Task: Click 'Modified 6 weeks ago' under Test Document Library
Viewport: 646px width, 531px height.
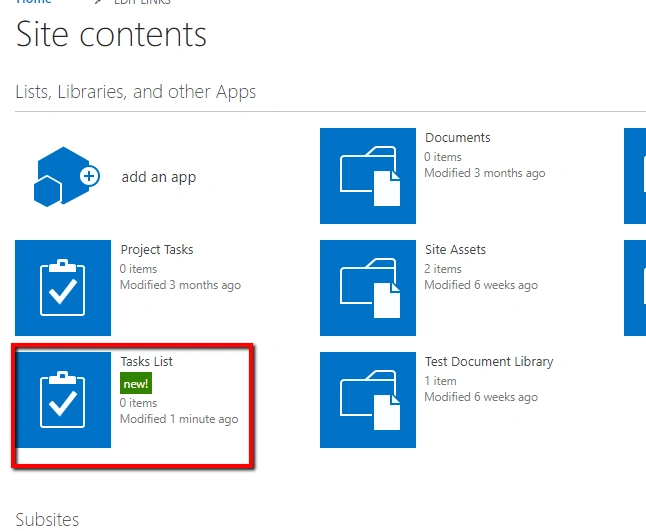Action: (481, 397)
